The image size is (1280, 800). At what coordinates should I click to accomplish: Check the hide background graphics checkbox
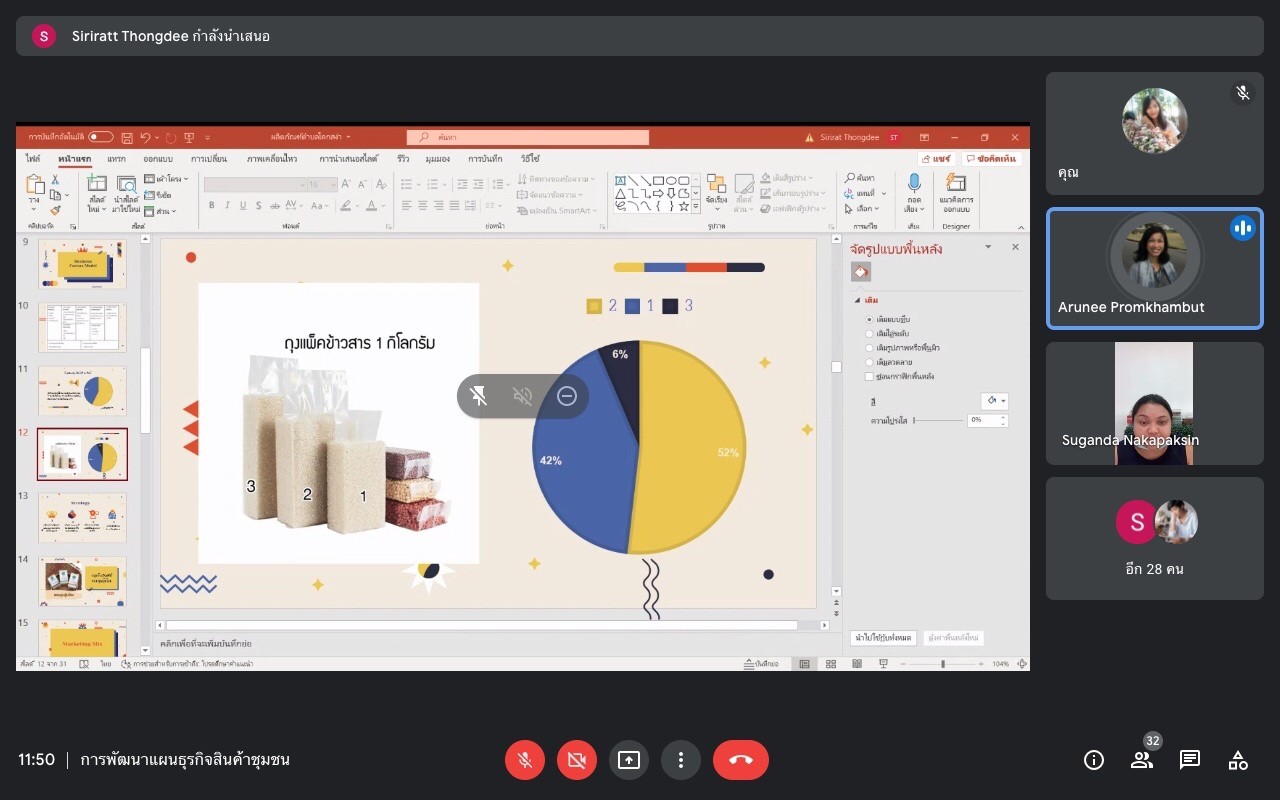[869, 376]
